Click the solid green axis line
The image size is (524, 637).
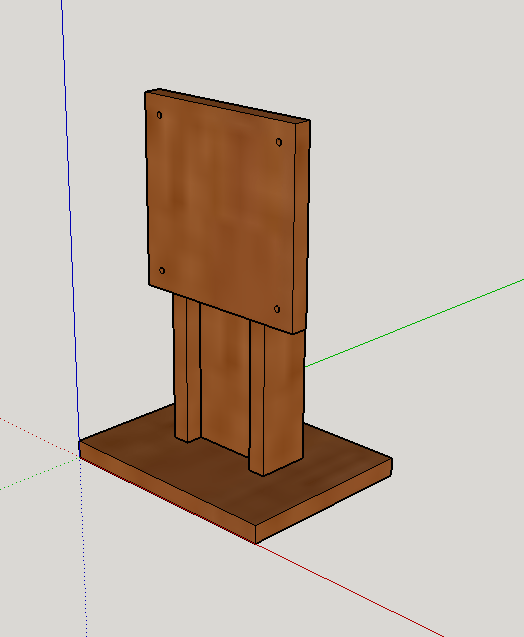[414, 323]
